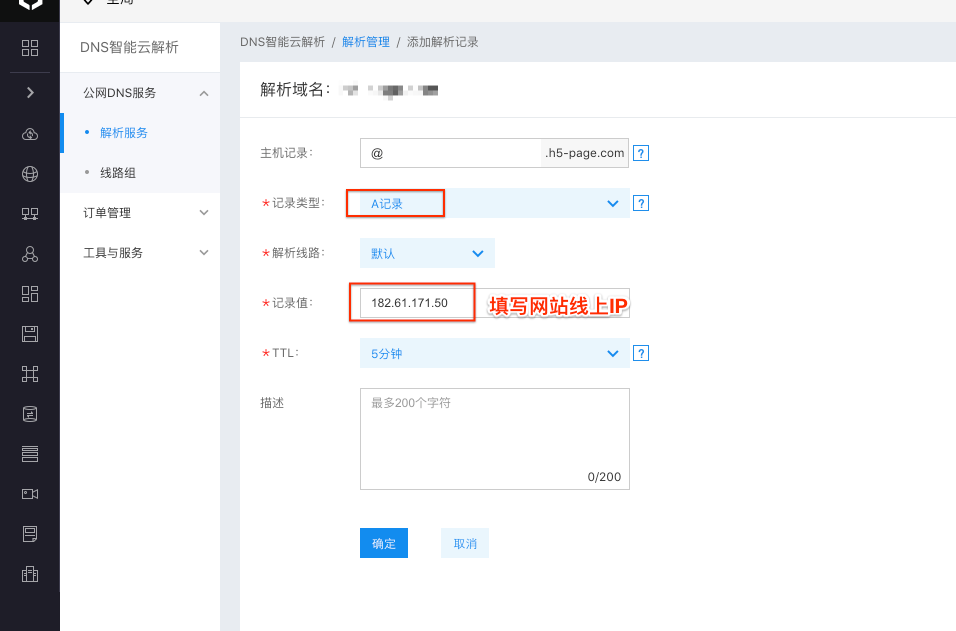Open the TTL 5分钟 dropdown

click(x=494, y=353)
